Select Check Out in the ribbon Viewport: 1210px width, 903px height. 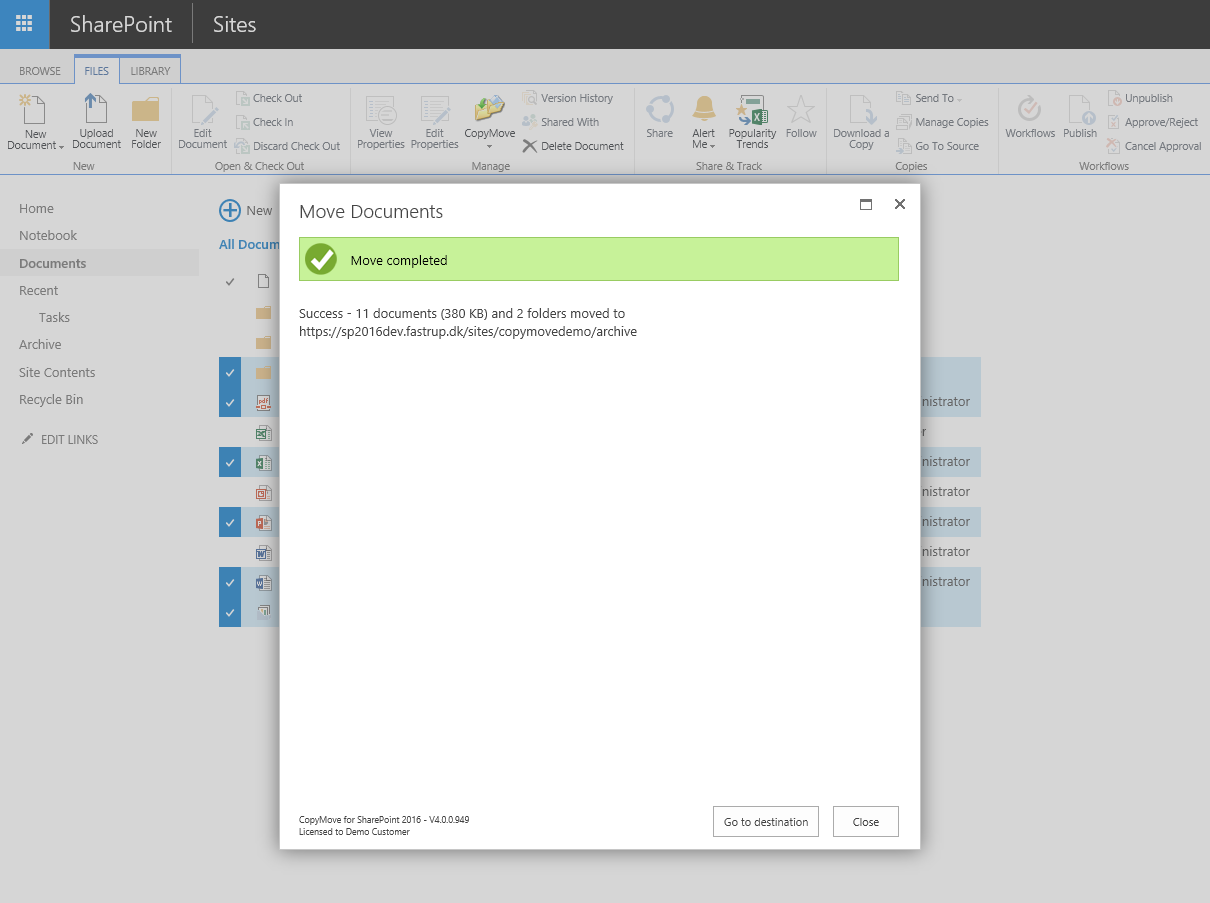(269, 98)
